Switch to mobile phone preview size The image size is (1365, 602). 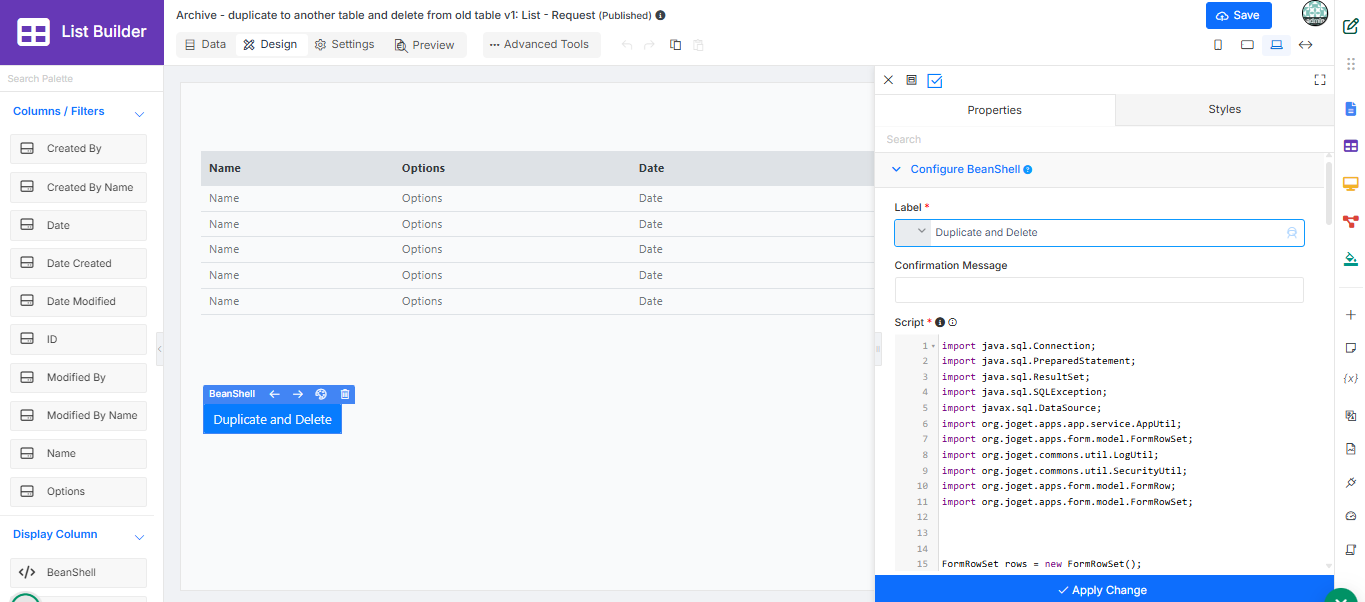click(1218, 45)
